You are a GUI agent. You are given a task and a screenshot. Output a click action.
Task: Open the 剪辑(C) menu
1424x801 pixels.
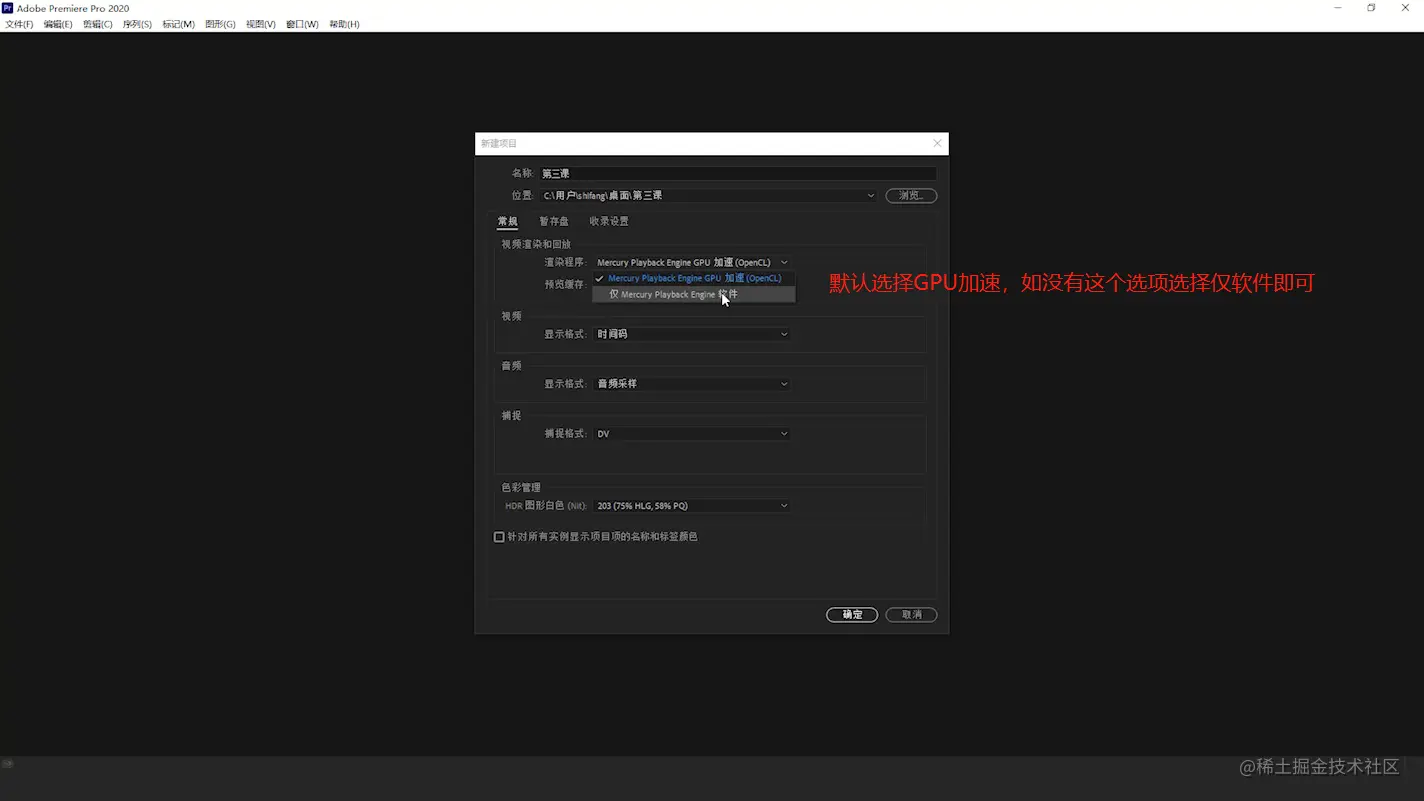tap(97, 24)
